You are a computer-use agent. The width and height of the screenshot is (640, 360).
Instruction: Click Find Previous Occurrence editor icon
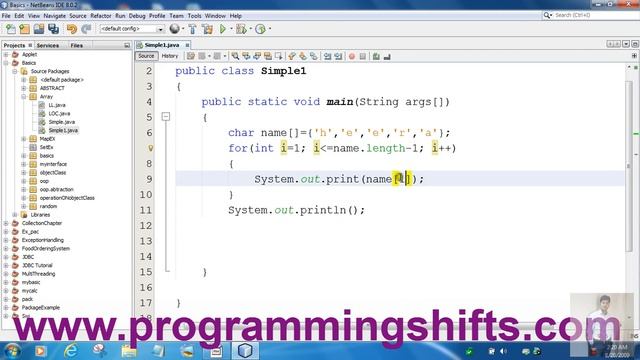(246, 56)
